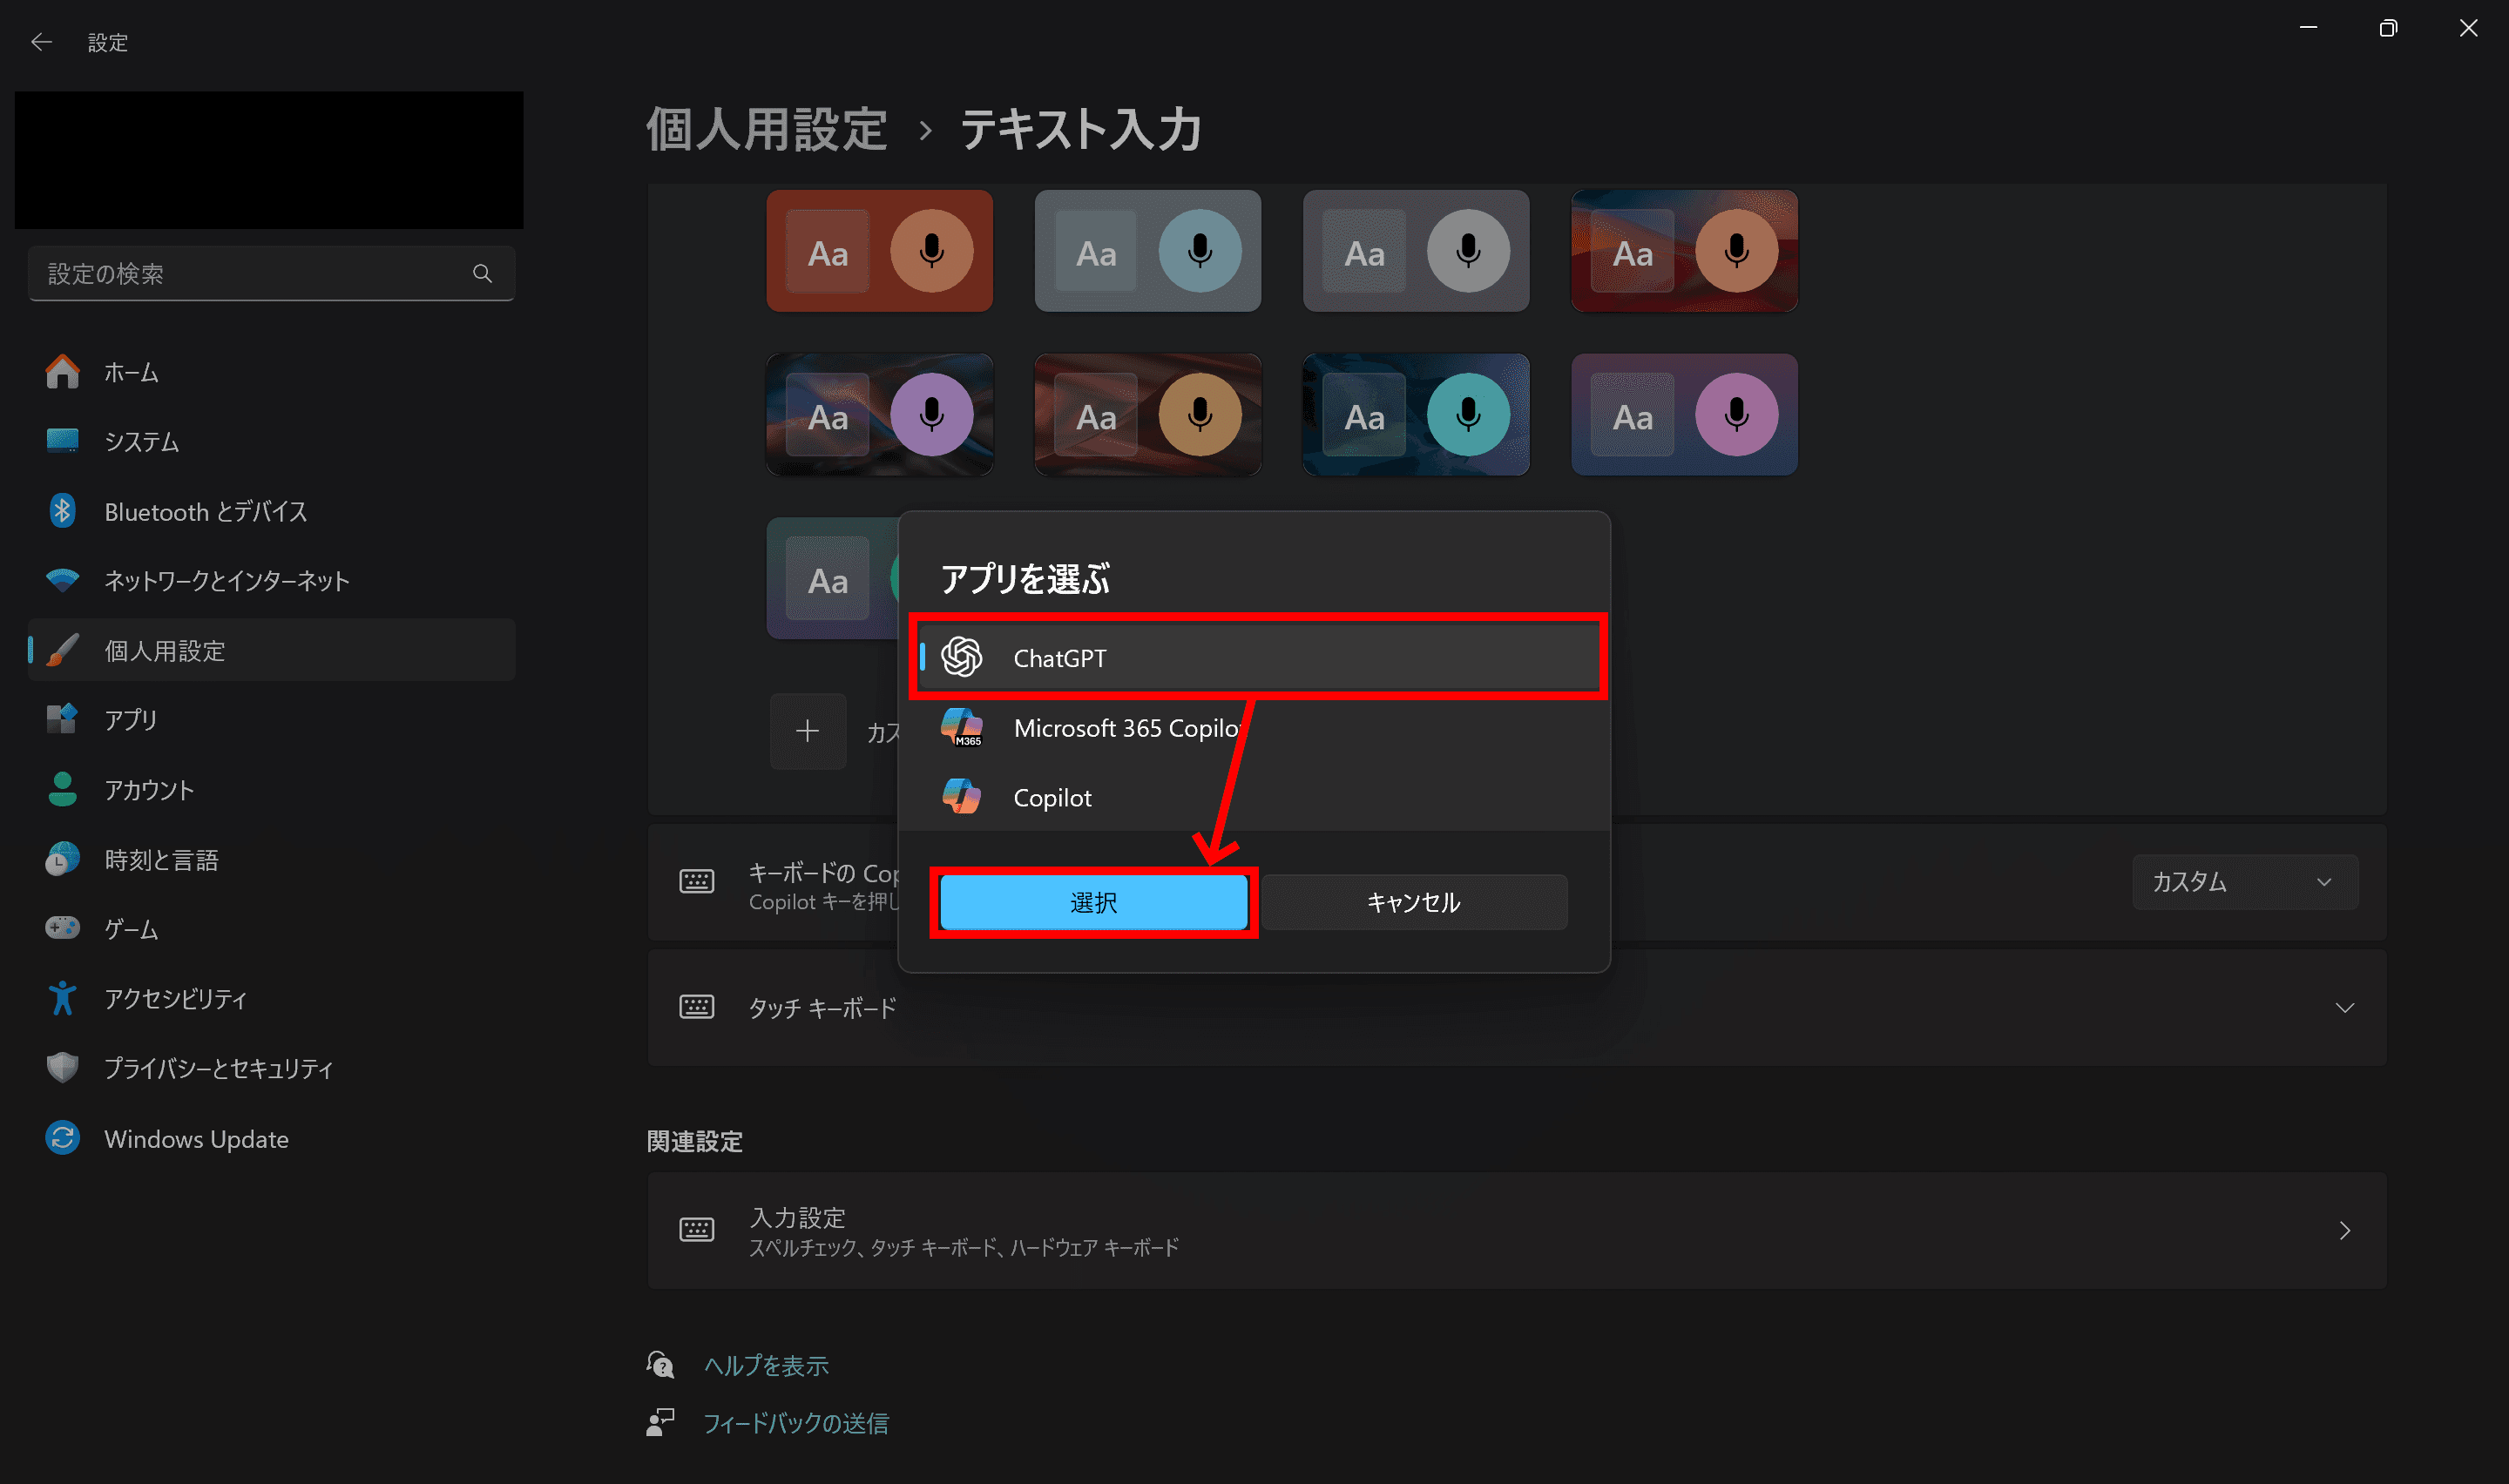Click the feedback person icon
Viewport: 2509px width, 1484px height.
pos(660,1422)
